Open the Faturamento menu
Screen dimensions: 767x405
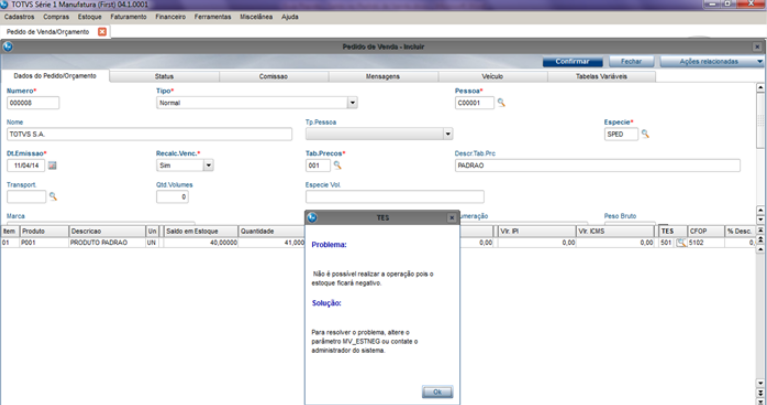click(x=129, y=17)
